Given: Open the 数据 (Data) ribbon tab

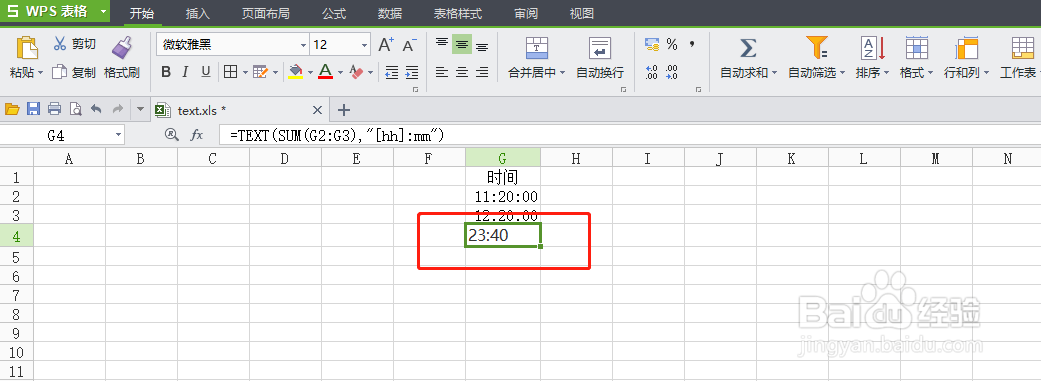Looking at the screenshot, I should [389, 13].
